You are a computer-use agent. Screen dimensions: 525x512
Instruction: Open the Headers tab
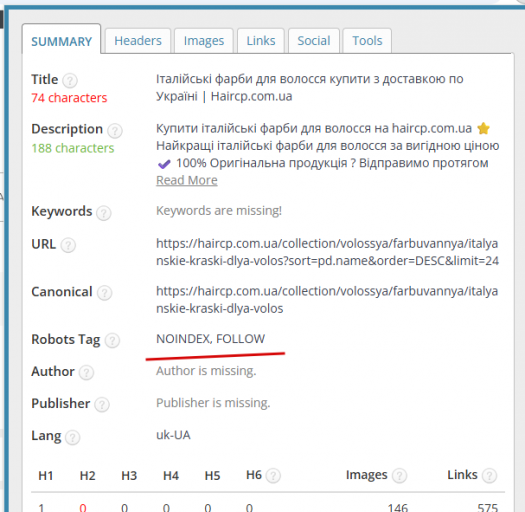click(138, 41)
